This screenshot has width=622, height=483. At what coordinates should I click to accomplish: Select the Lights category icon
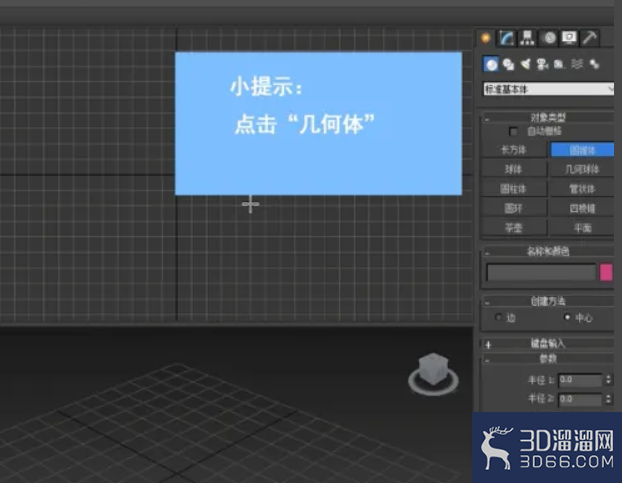tap(526, 64)
